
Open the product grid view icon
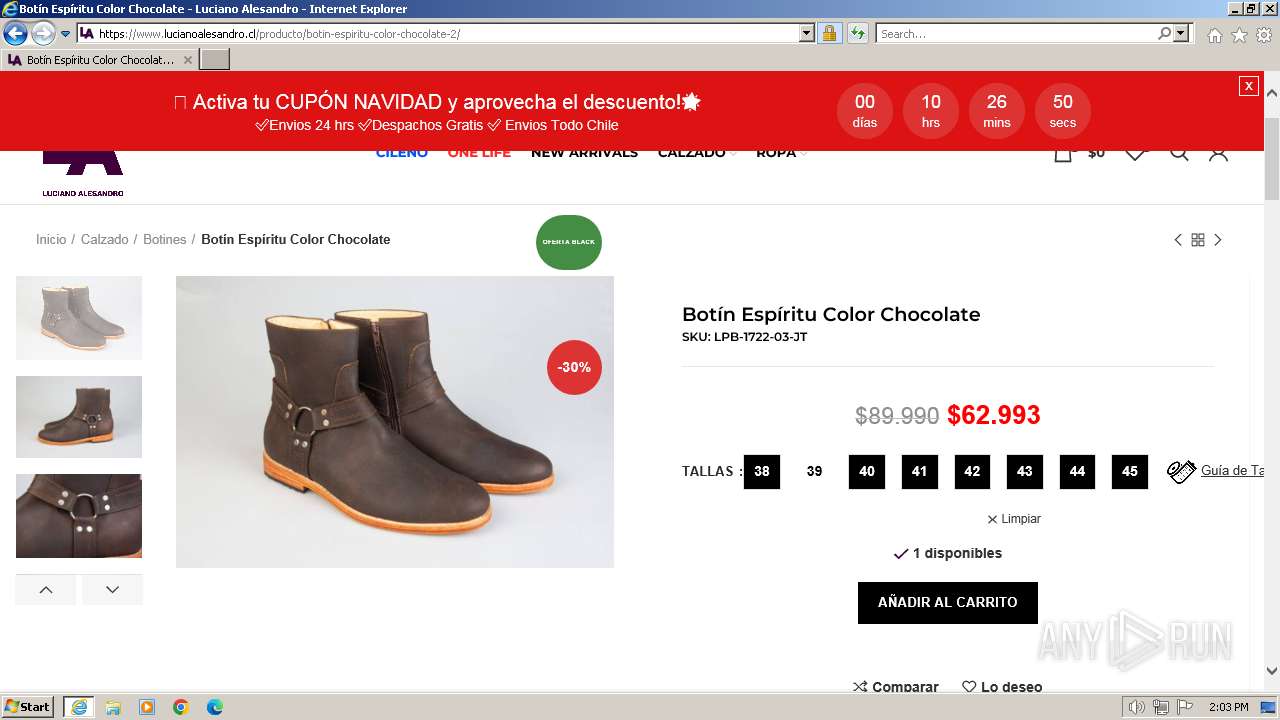(1197, 240)
